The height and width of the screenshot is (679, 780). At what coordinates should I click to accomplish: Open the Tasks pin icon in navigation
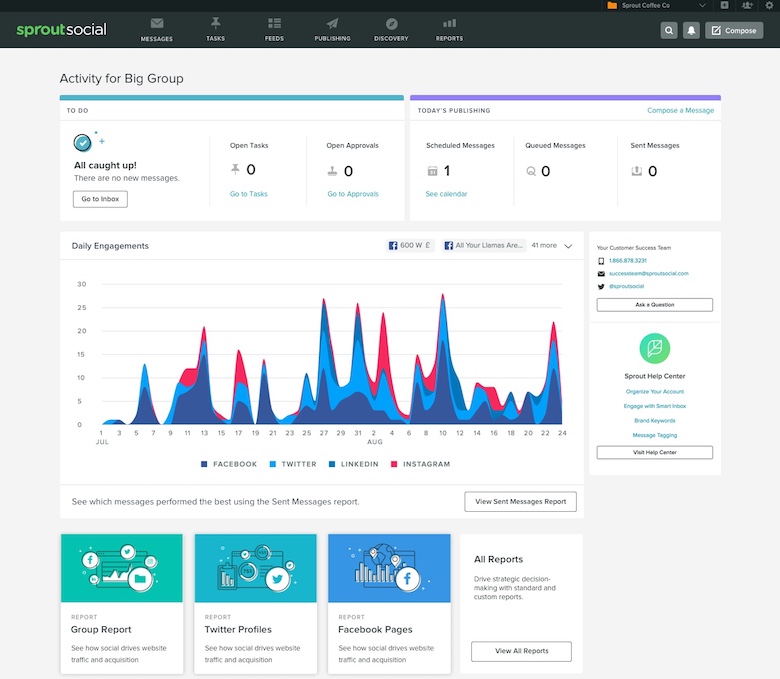tap(215, 29)
